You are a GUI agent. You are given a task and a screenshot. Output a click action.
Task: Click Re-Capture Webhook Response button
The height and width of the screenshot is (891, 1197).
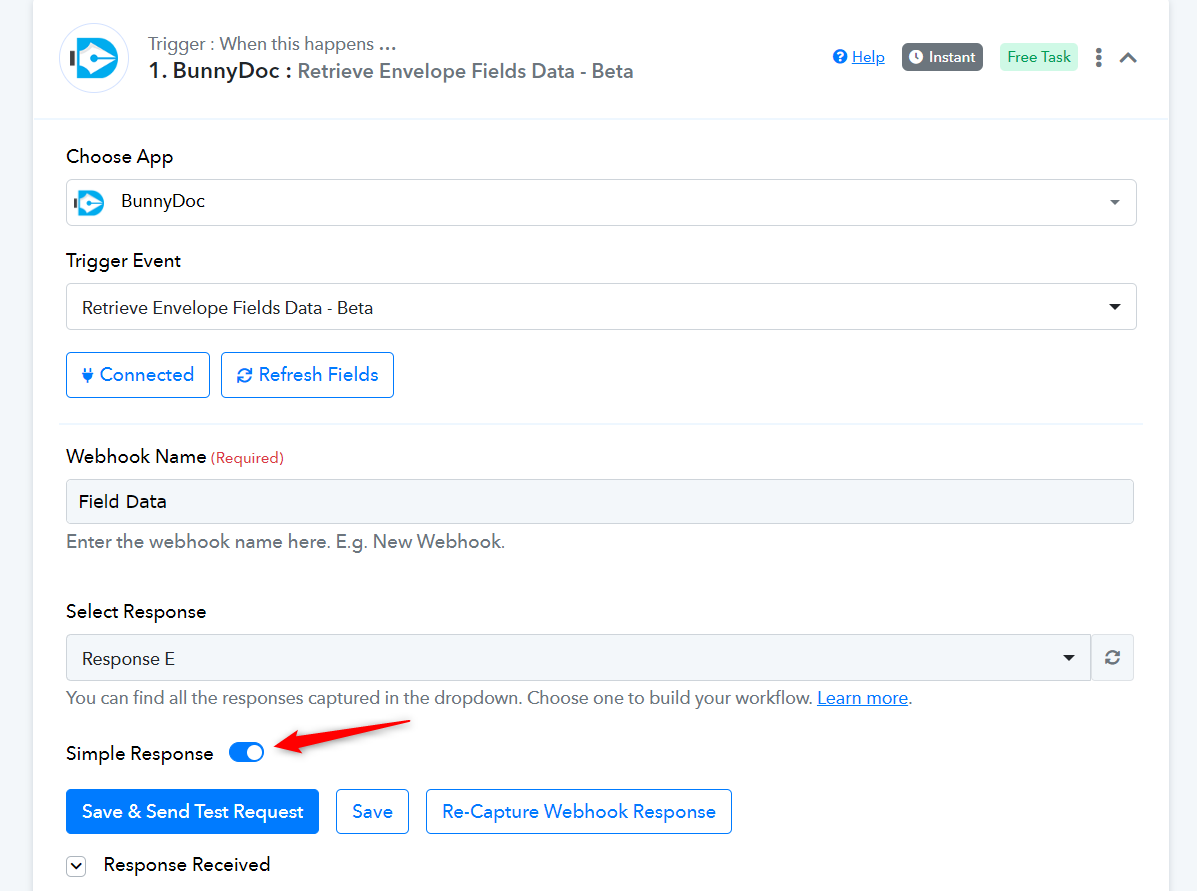(x=579, y=812)
